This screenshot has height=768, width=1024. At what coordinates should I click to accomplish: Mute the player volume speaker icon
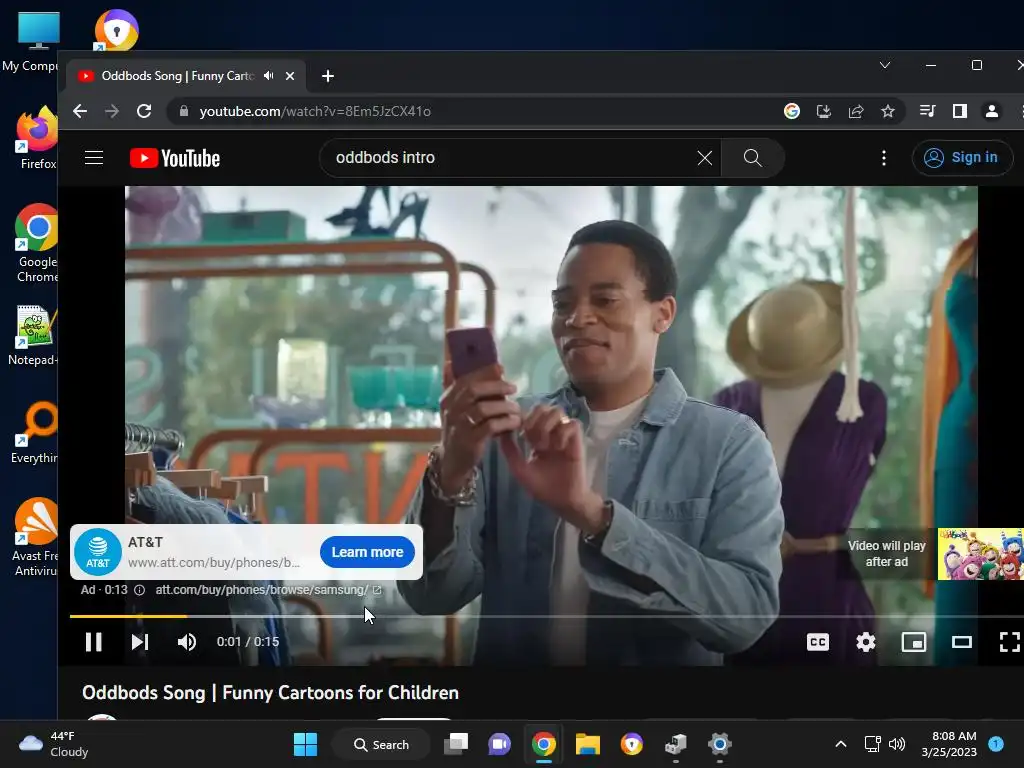(x=187, y=642)
